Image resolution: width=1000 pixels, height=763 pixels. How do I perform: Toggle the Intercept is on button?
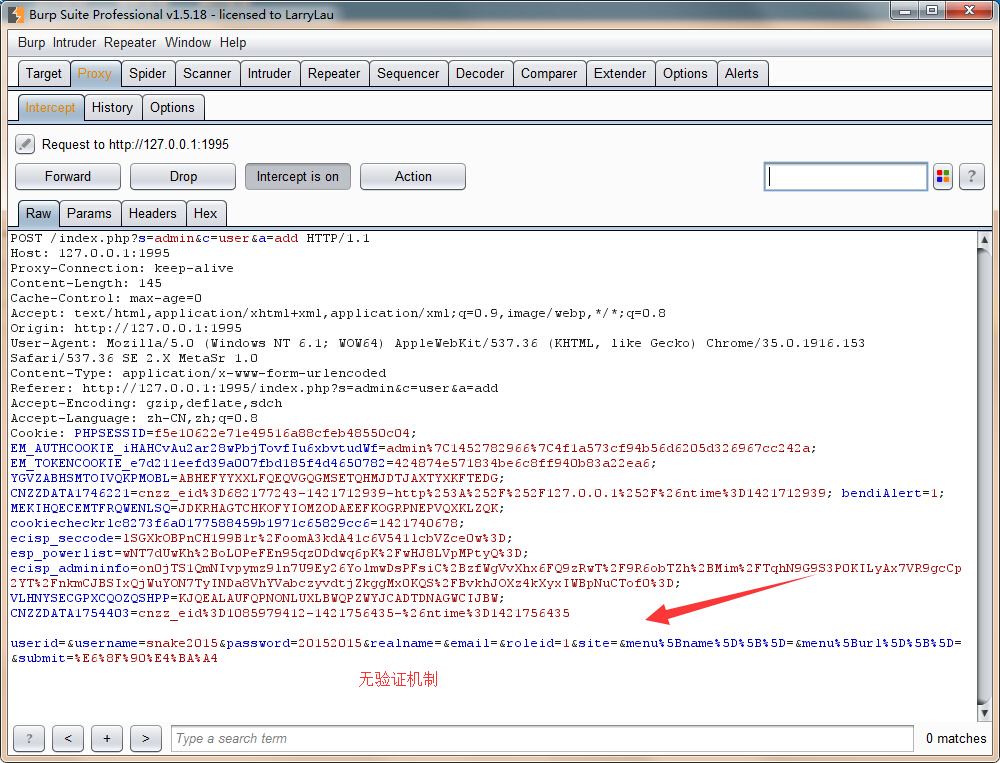point(298,177)
